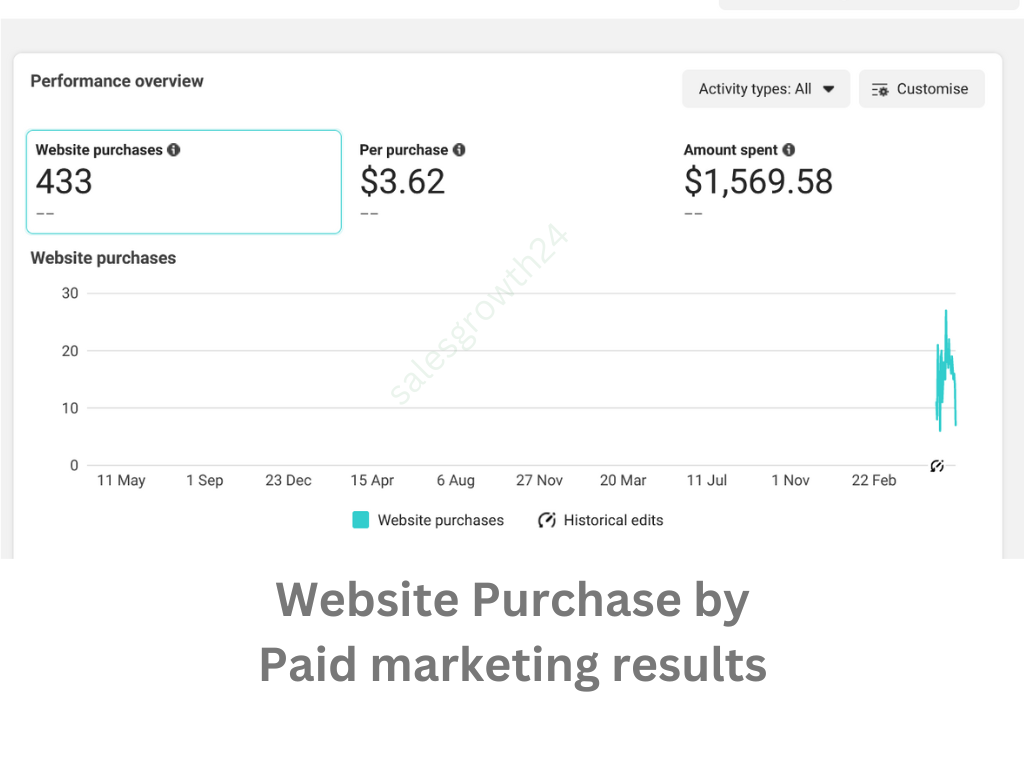Click the $3.62 per purchase value
The height and width of the screenshot is (768, 1024).
pyautogui.click(x=402, y=182)
